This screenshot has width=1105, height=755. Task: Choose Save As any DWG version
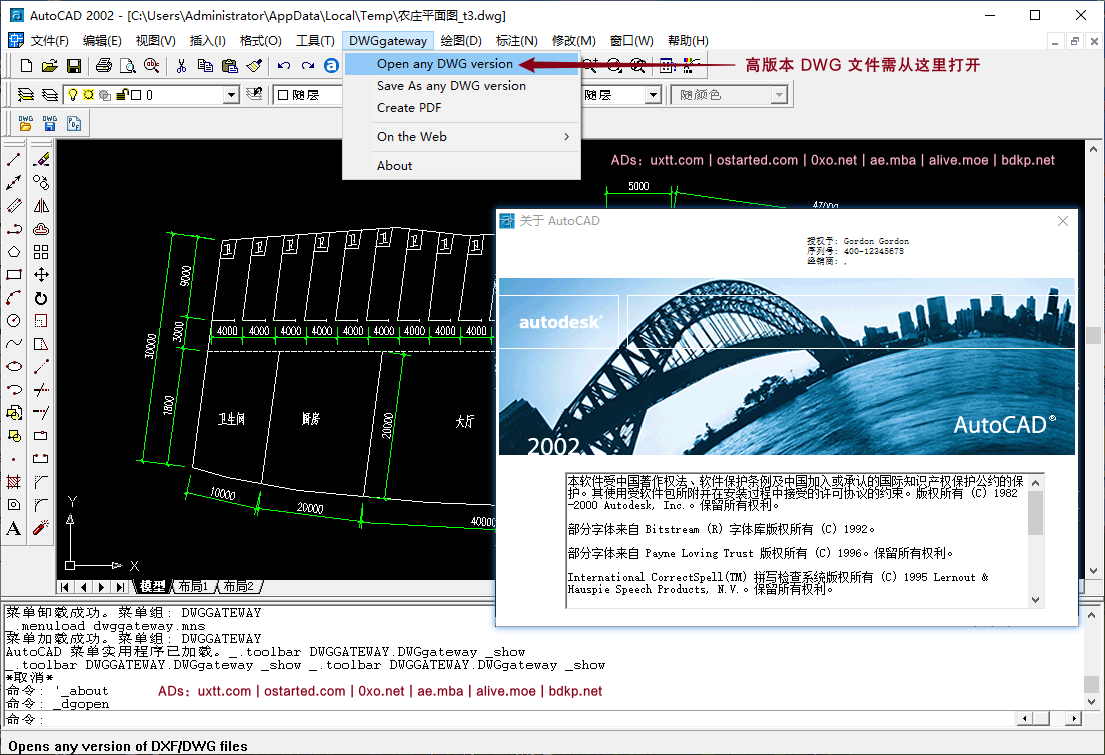pos(462,85)
